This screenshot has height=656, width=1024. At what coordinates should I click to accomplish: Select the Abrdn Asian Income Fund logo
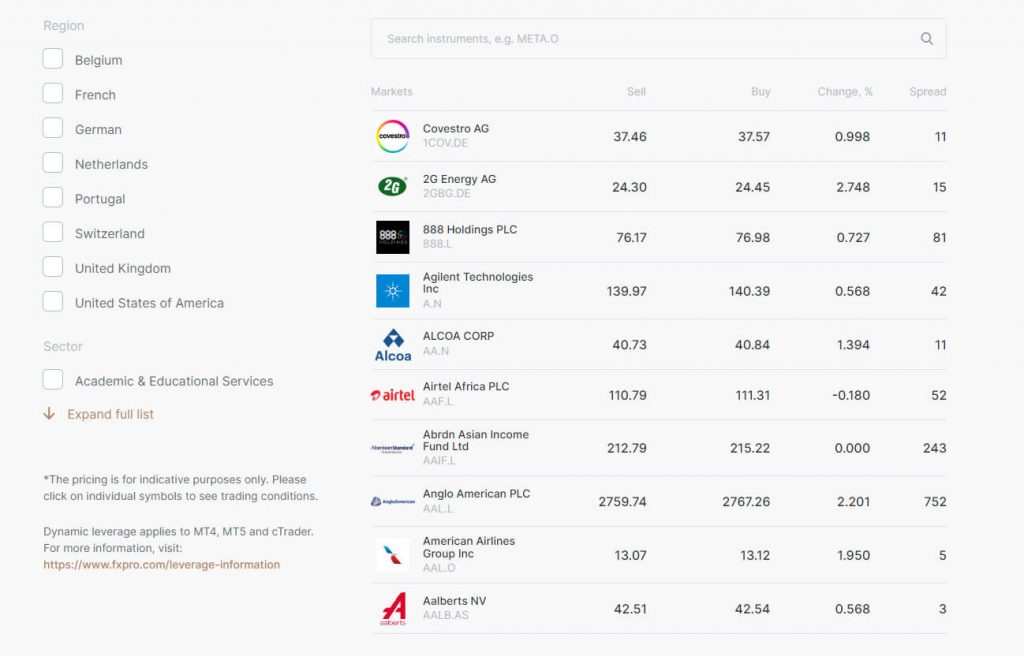coord(392,448)
